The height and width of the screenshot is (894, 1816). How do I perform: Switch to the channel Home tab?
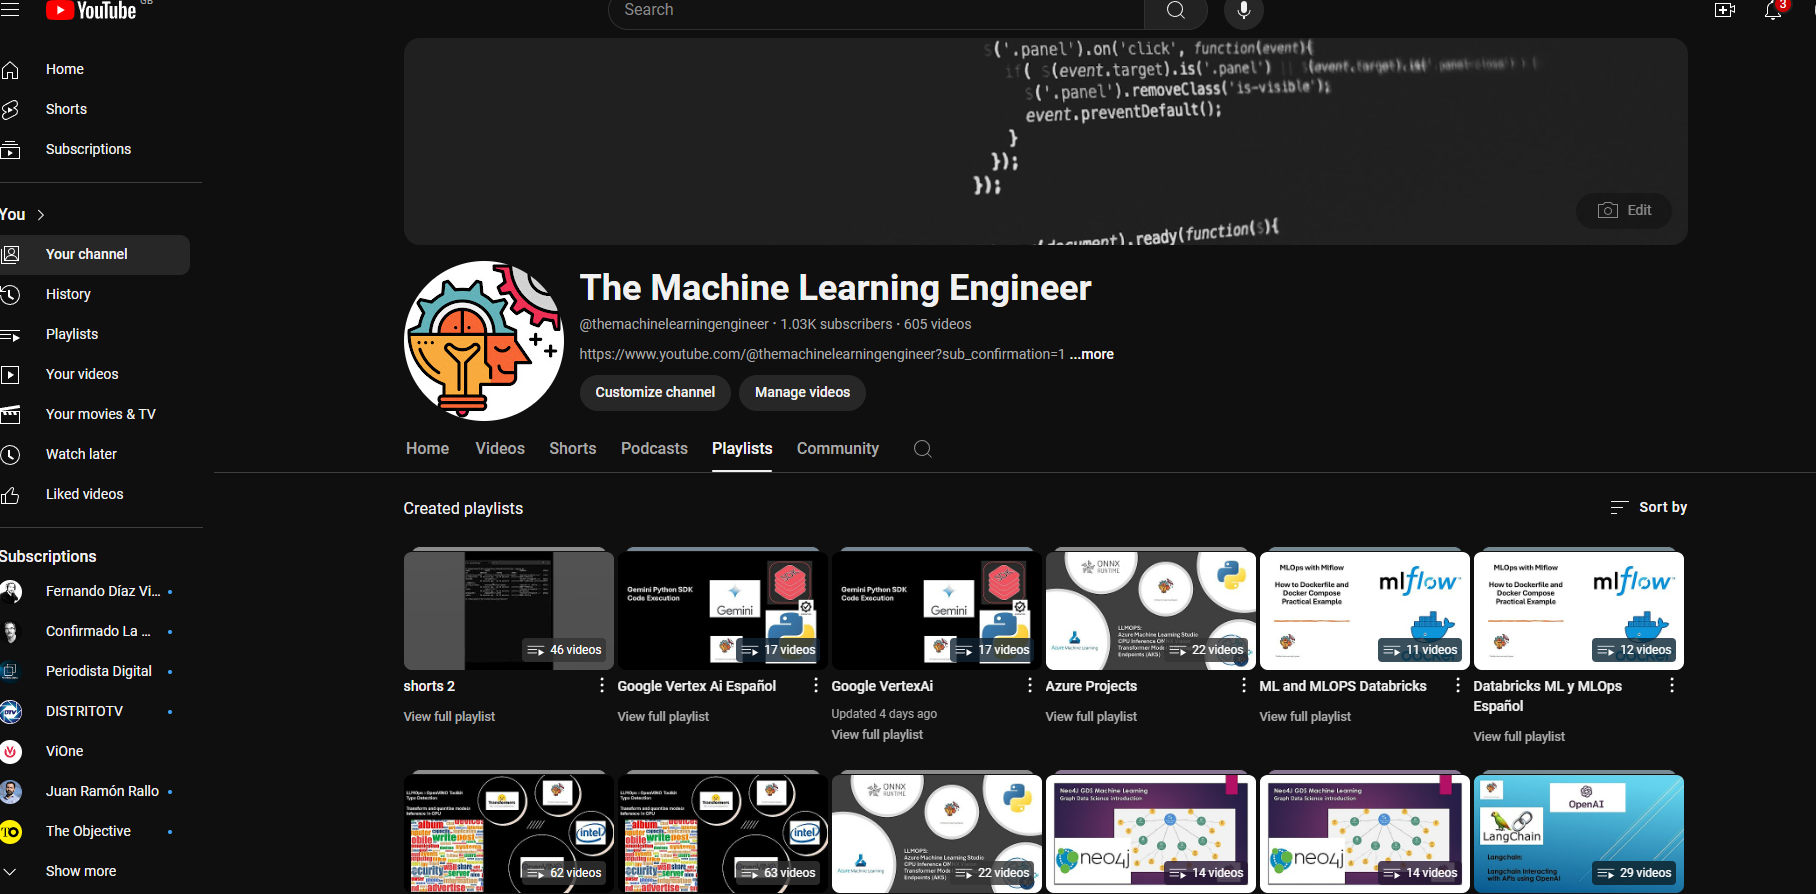(x=427, y=449)
